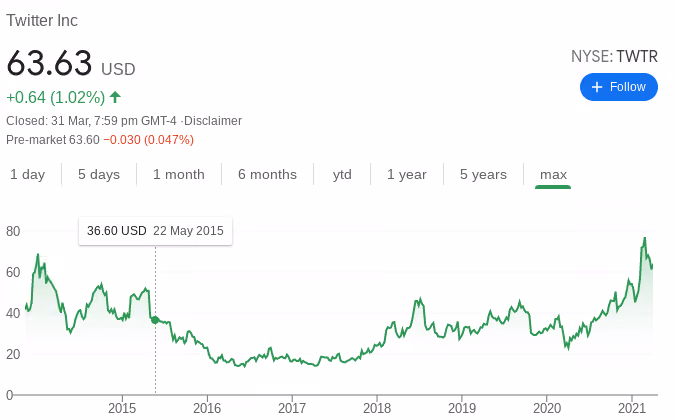
Task: Click the green up-arrow price indicator
Action: pyautogui.click(x=115, y=97)
